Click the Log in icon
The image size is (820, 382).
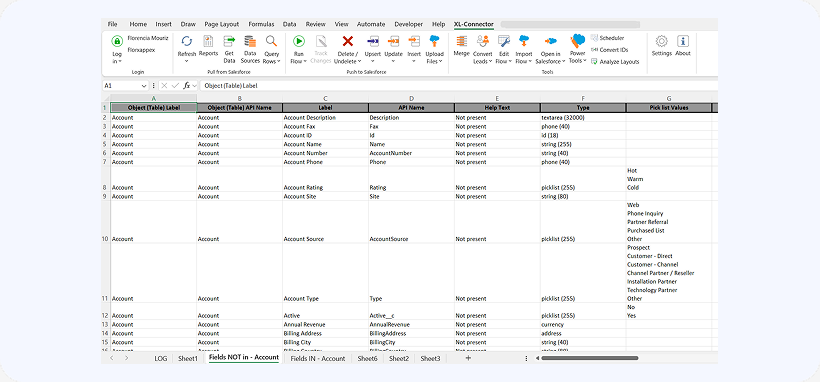[x=117, y=41]
